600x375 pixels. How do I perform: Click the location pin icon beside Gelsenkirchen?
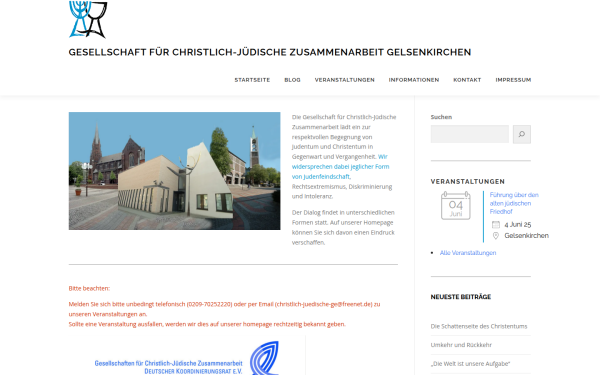coord(496,236)
